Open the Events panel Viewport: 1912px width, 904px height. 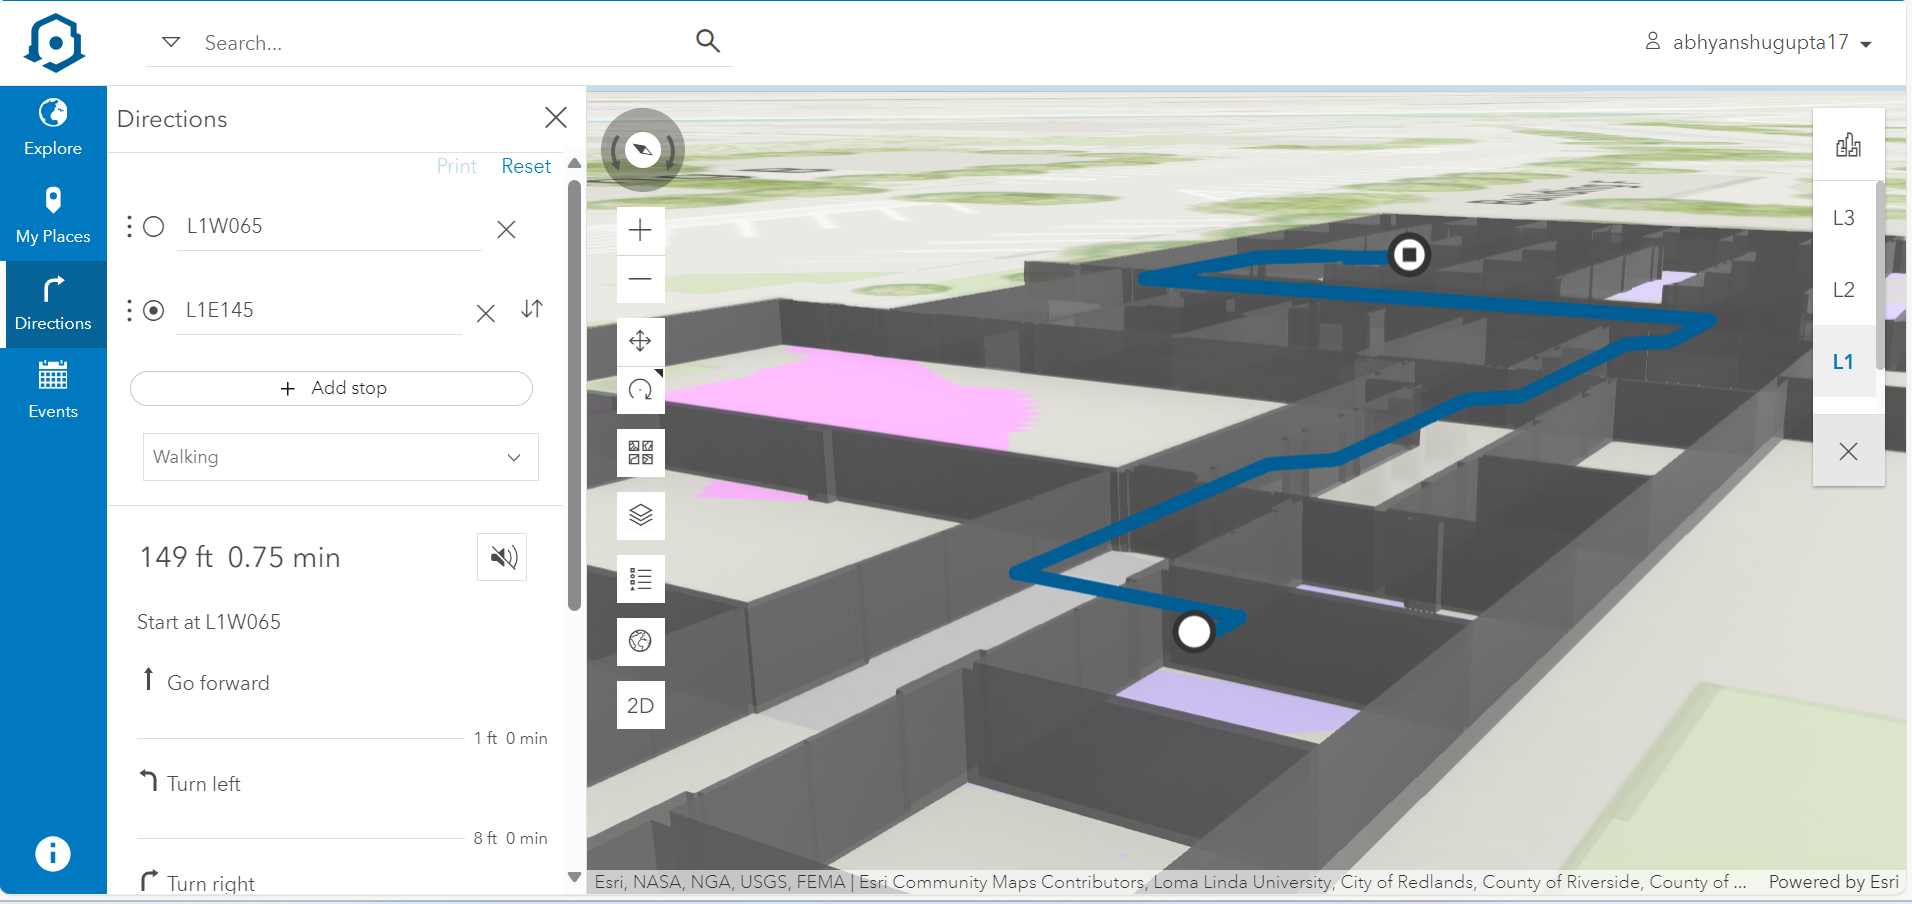pyautogui.click(x=53, y=388)
